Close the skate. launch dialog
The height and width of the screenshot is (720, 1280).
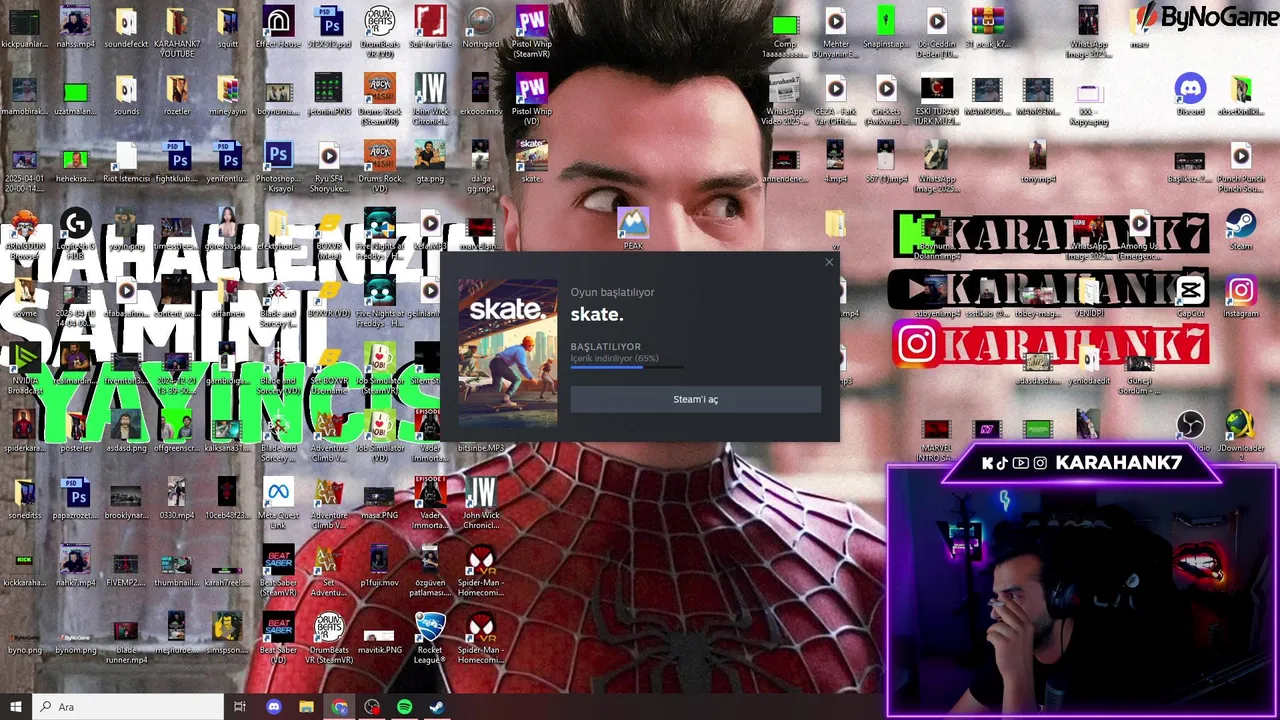tap(829, 263)
